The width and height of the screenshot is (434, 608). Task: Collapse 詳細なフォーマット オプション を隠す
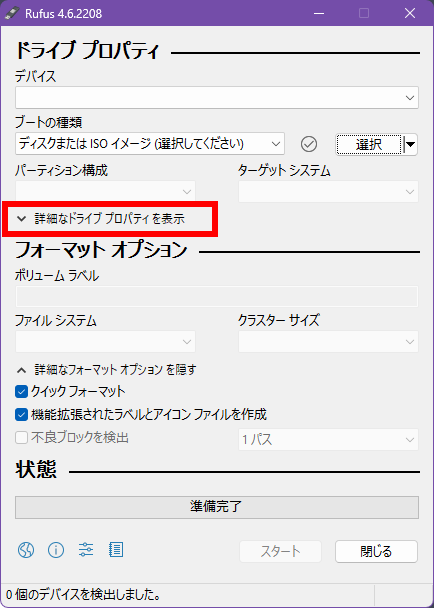pos(106,370)
